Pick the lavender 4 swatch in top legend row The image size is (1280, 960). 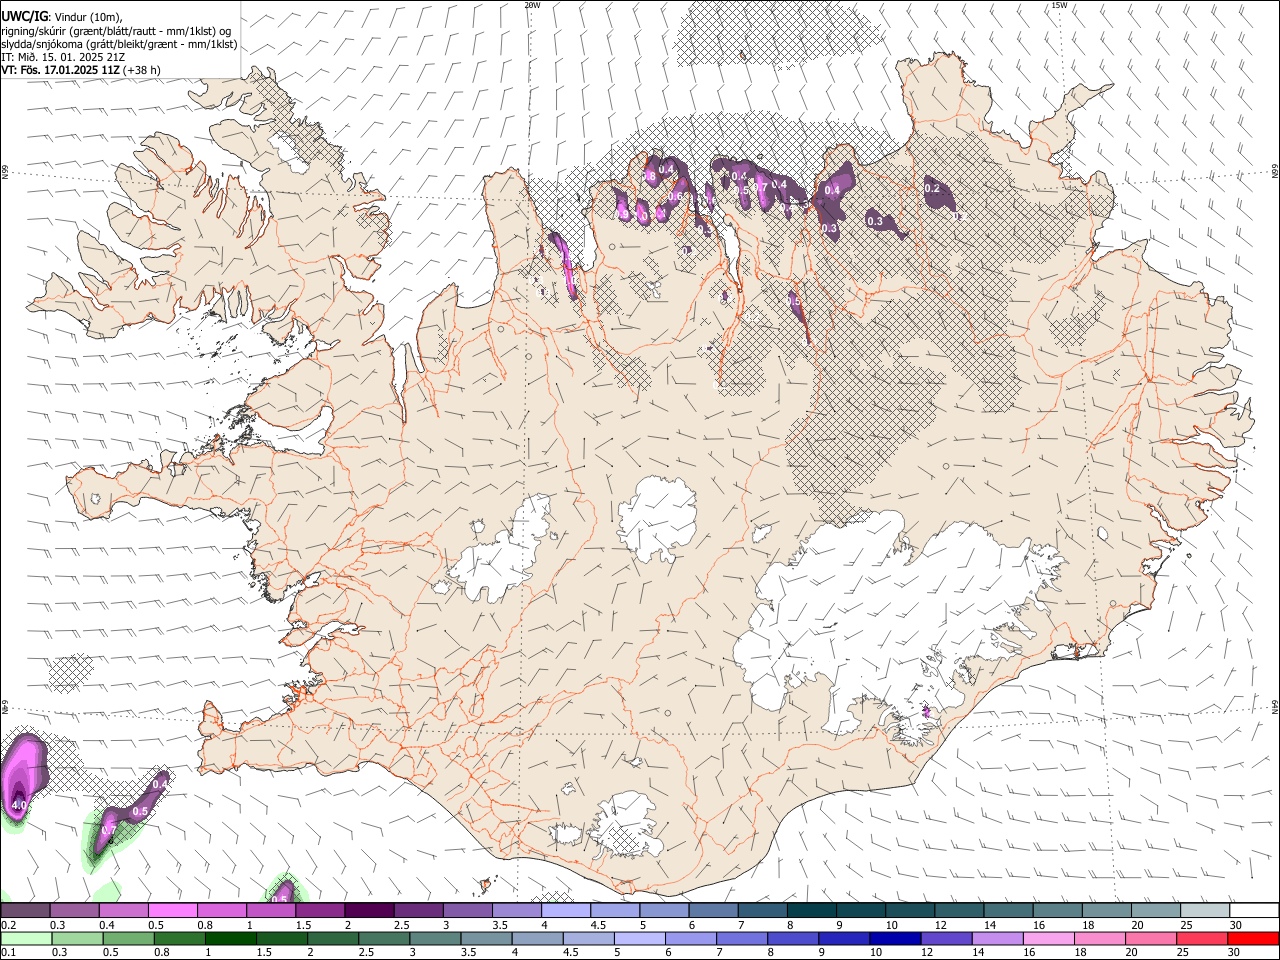tap(564, 911)
